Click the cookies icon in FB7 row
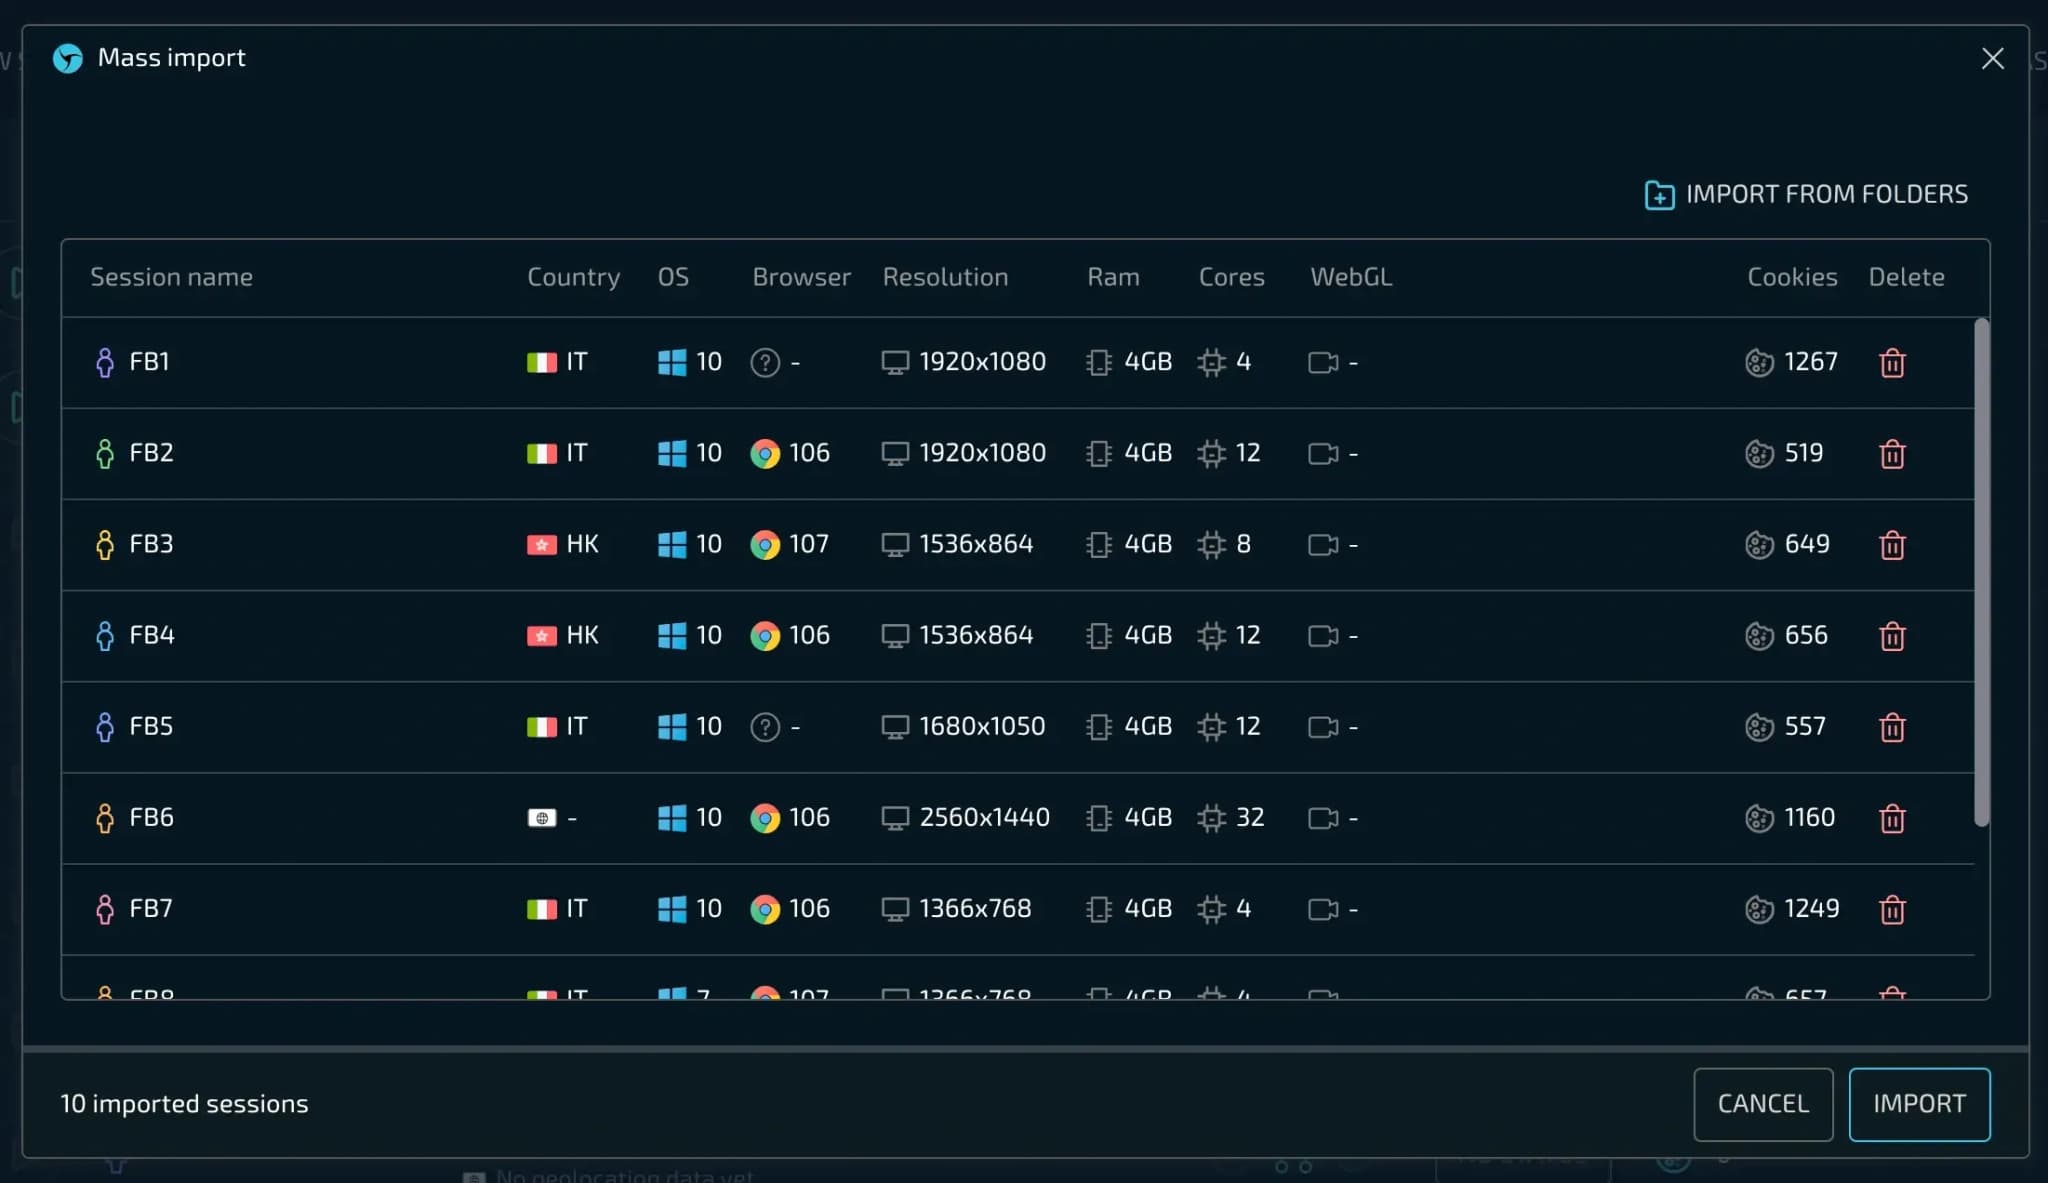 click(x=1759, y=909)
